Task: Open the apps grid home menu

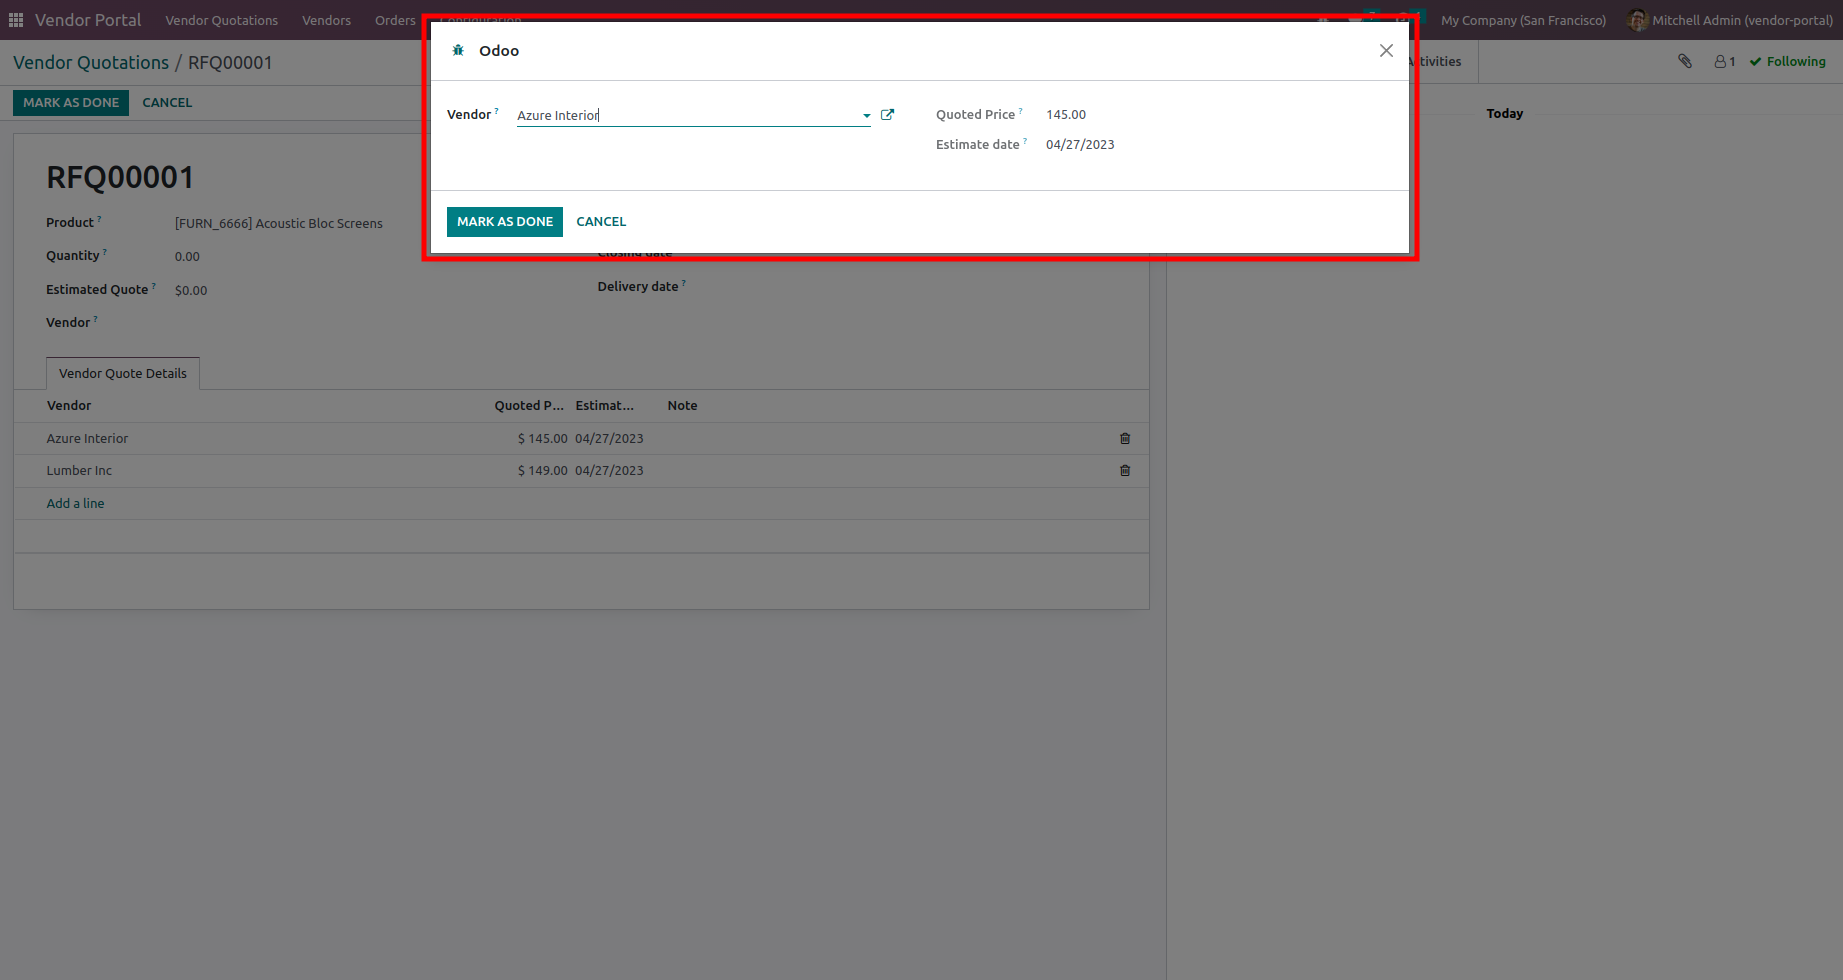Action: [x=16, y=20]
